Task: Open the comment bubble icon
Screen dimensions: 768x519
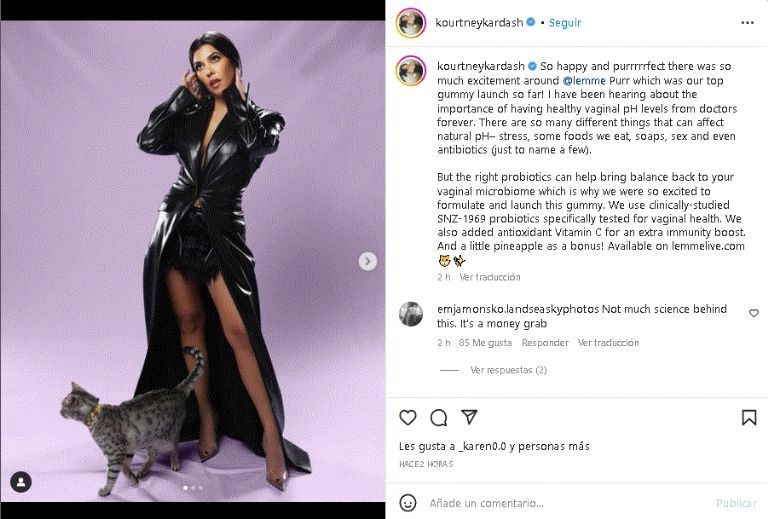Action: (x=438, y=417)
